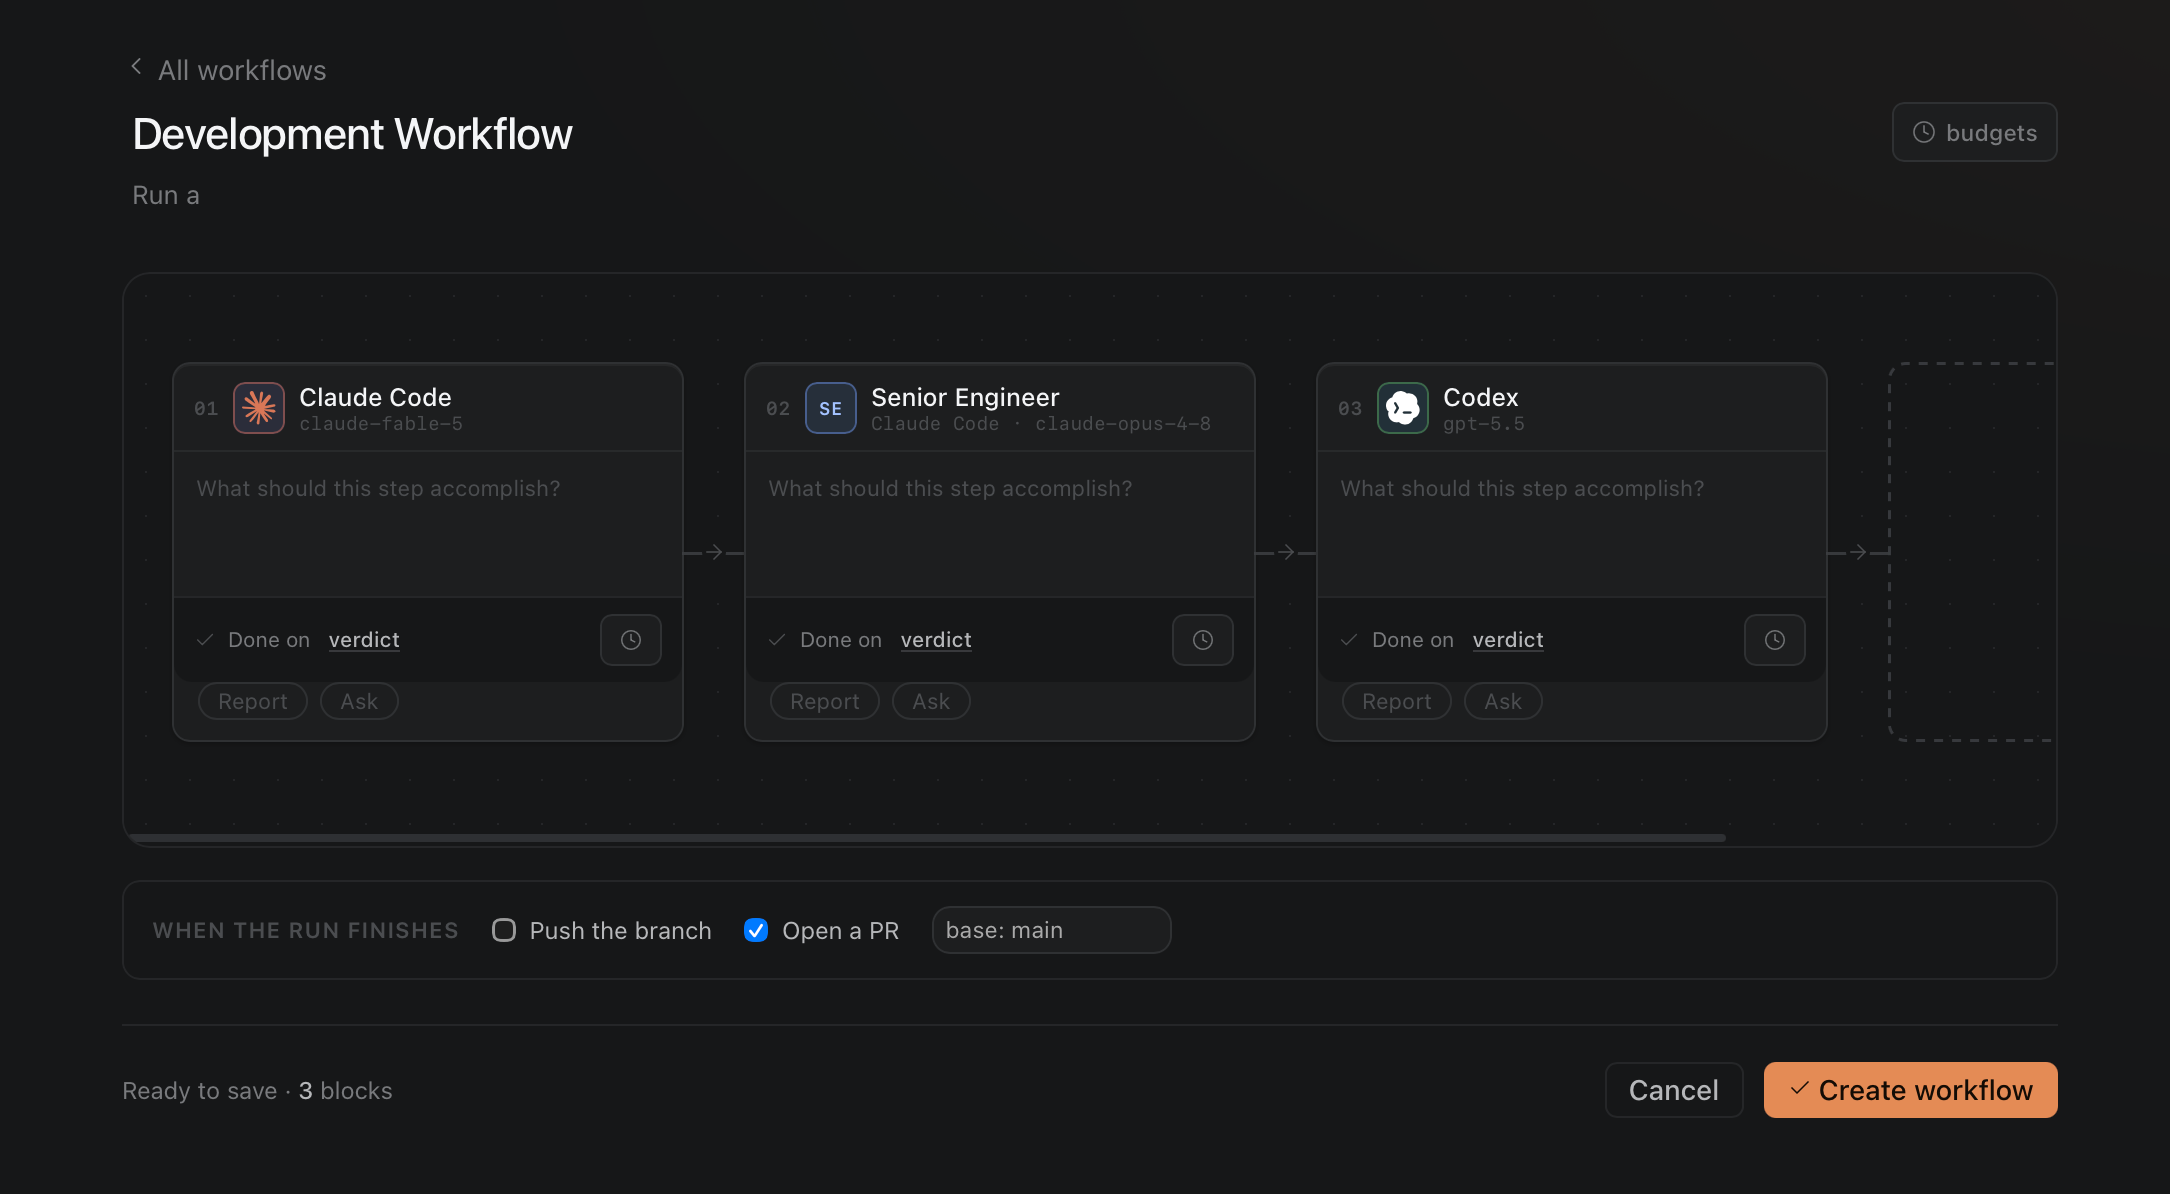Enable the Push the branch checkbox
2170x1194 pixels.
[x=504, y=930]
